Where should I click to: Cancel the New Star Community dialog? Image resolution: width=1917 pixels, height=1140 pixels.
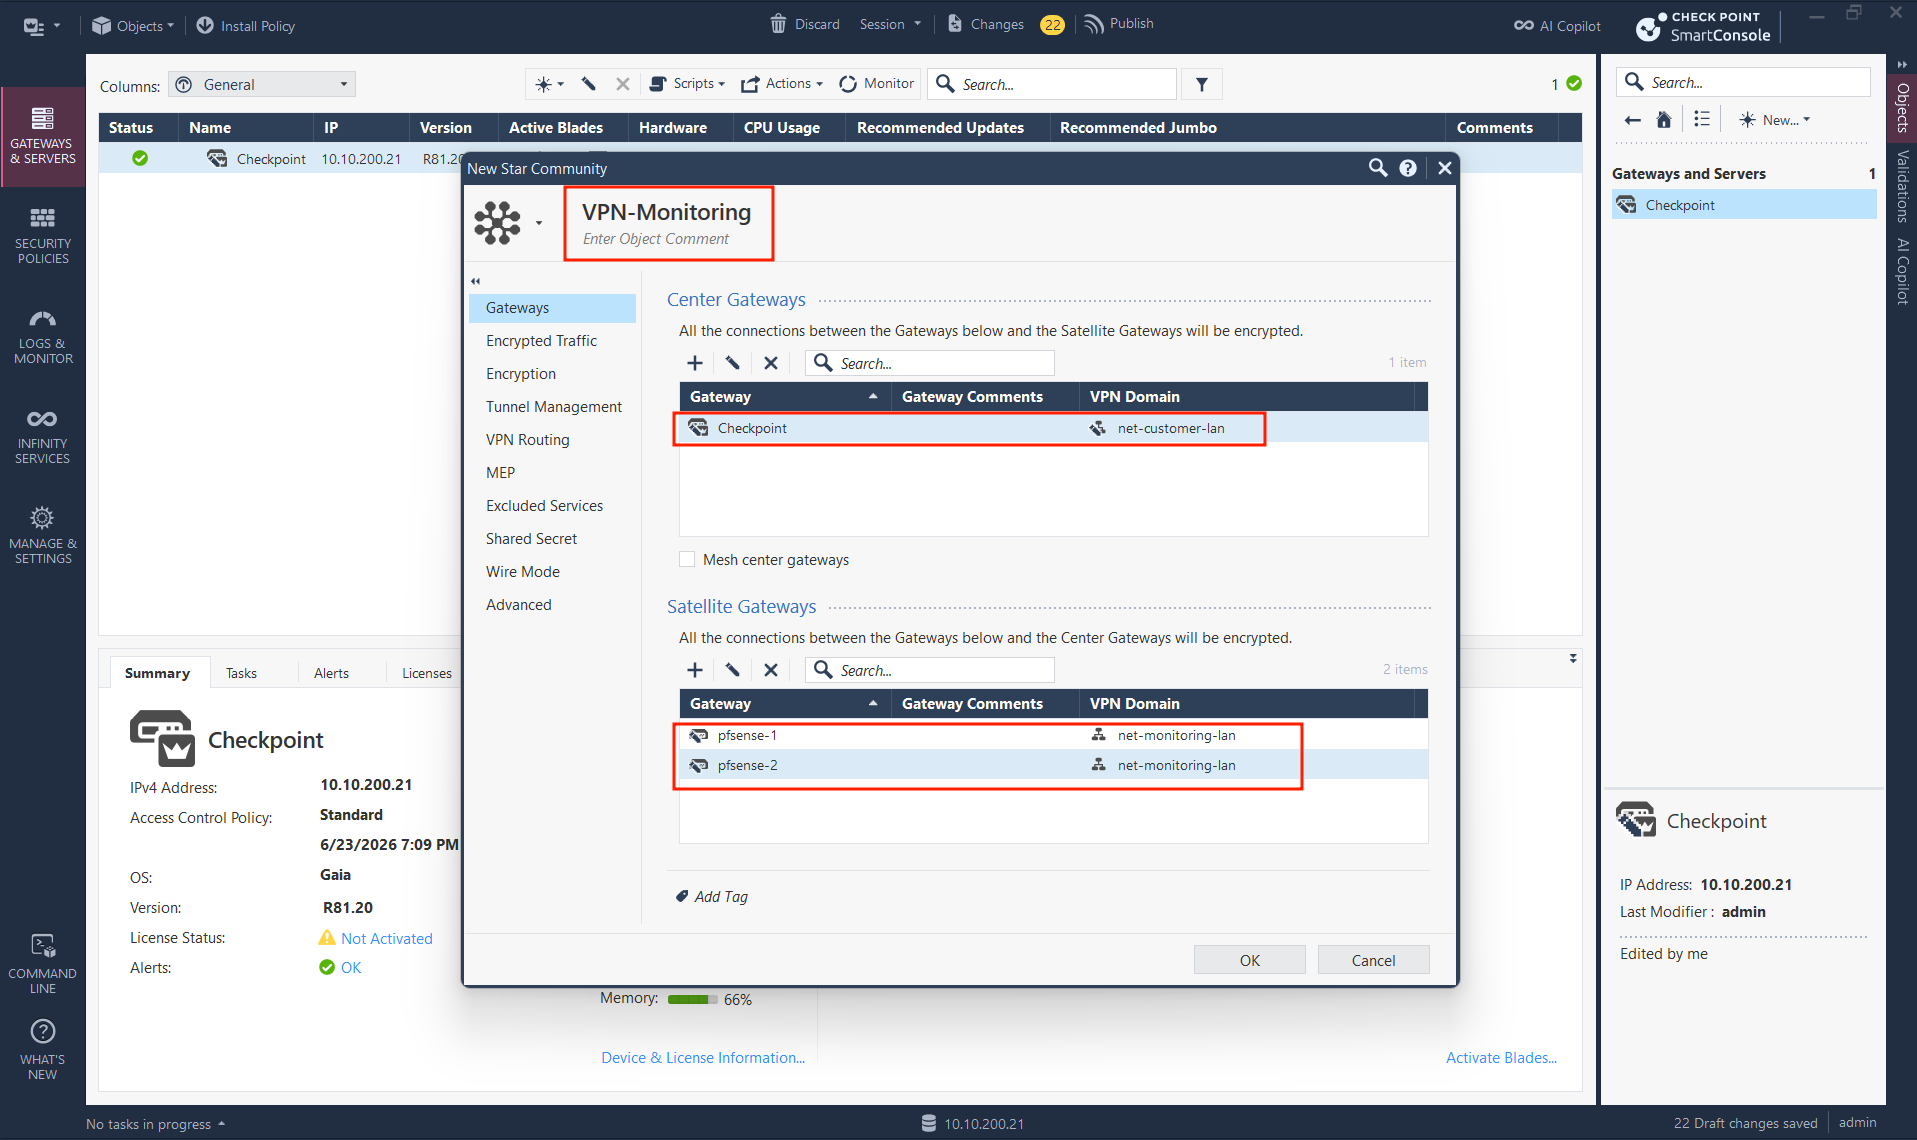click(x=1374, y=960)
